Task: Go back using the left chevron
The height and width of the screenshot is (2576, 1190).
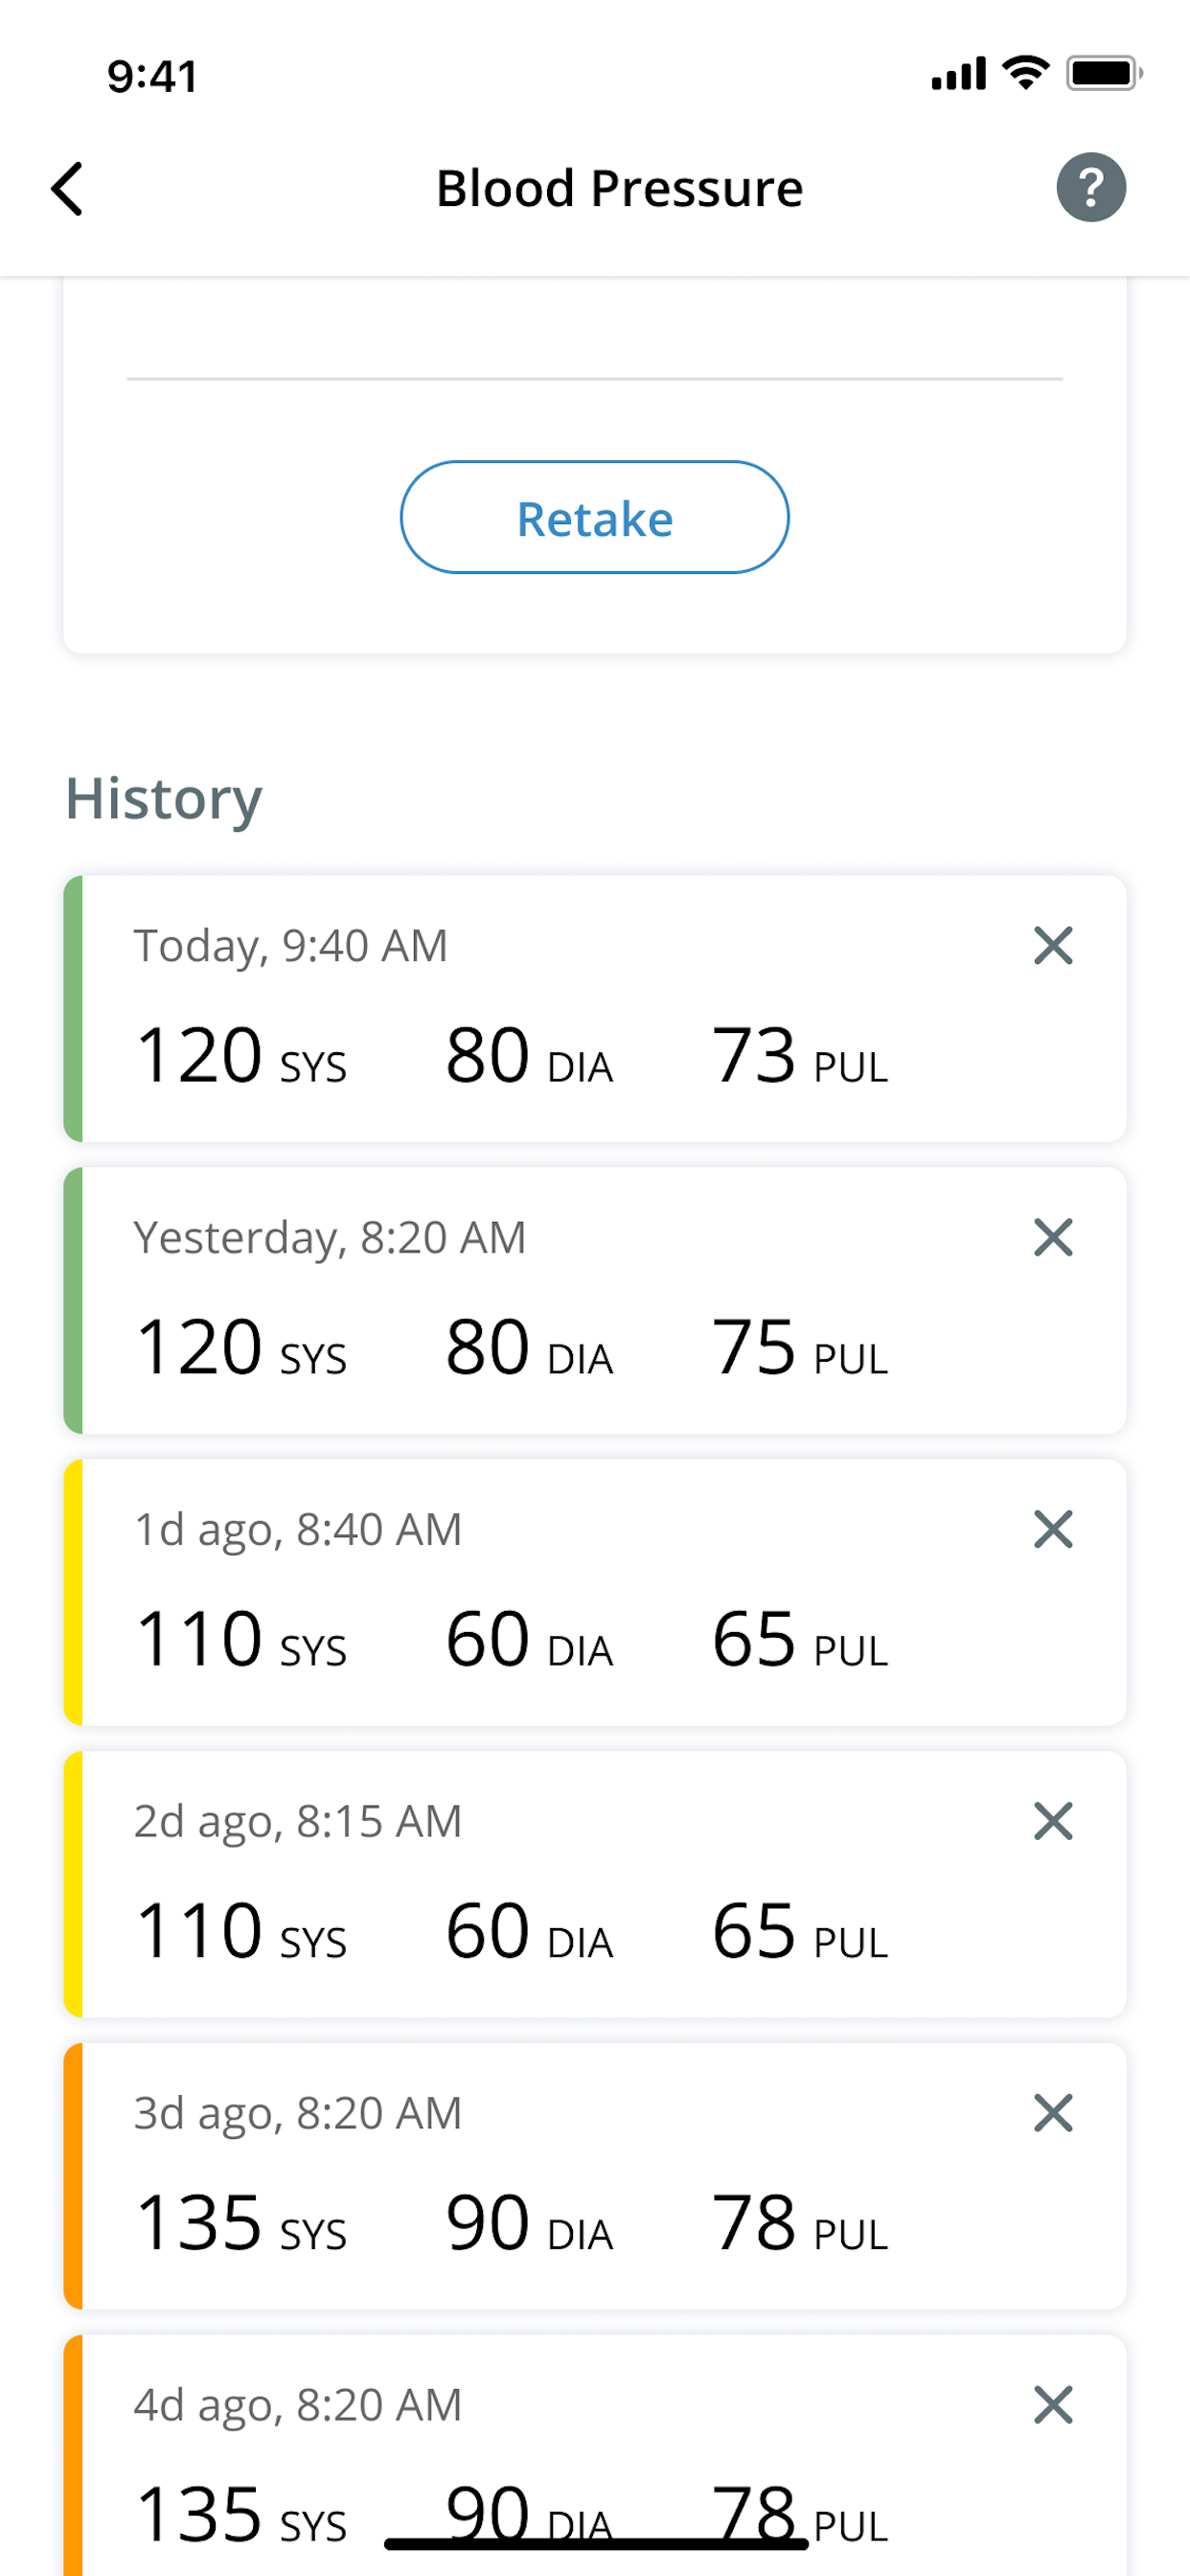Action: [67, 188]
